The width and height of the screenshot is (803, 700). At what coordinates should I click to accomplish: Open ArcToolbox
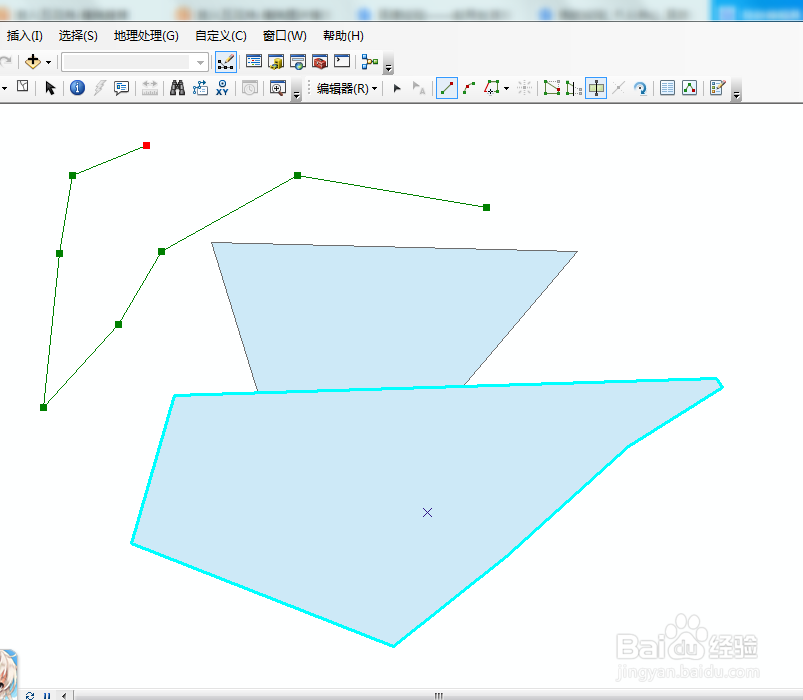(x=320, y=62)
